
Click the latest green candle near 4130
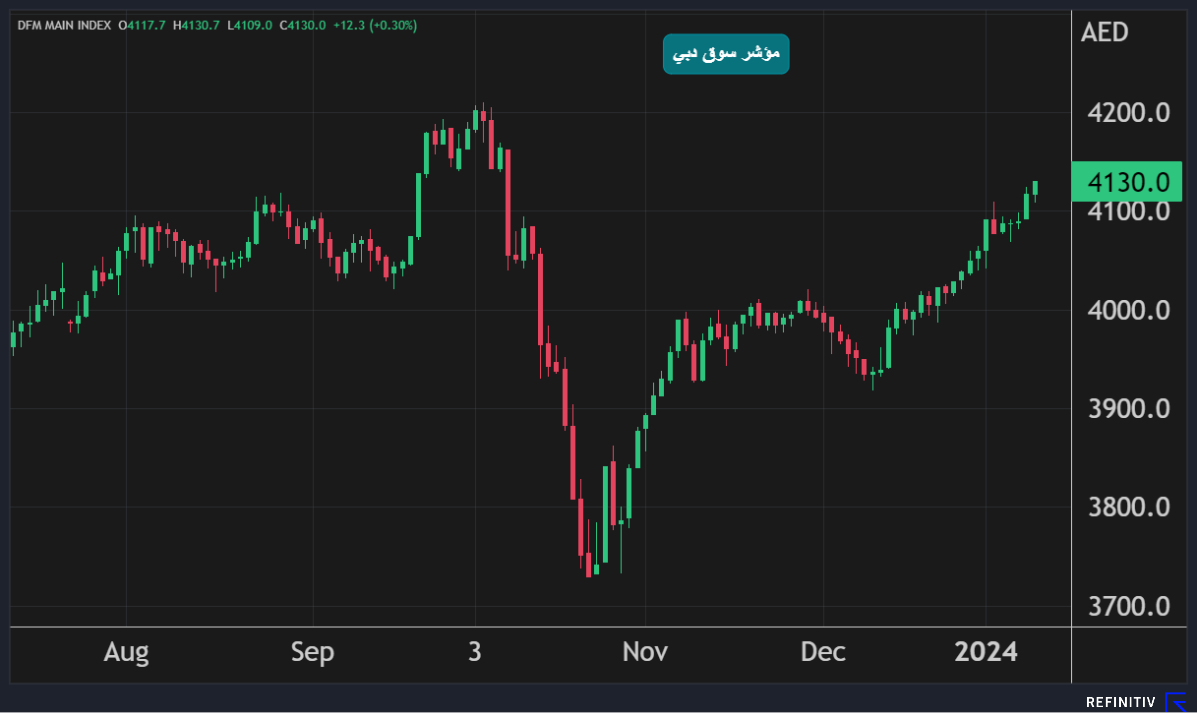pos(1035,188)
